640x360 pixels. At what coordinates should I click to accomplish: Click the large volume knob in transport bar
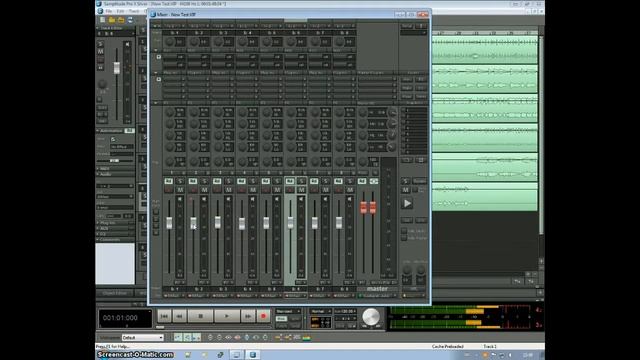point(371,317)
